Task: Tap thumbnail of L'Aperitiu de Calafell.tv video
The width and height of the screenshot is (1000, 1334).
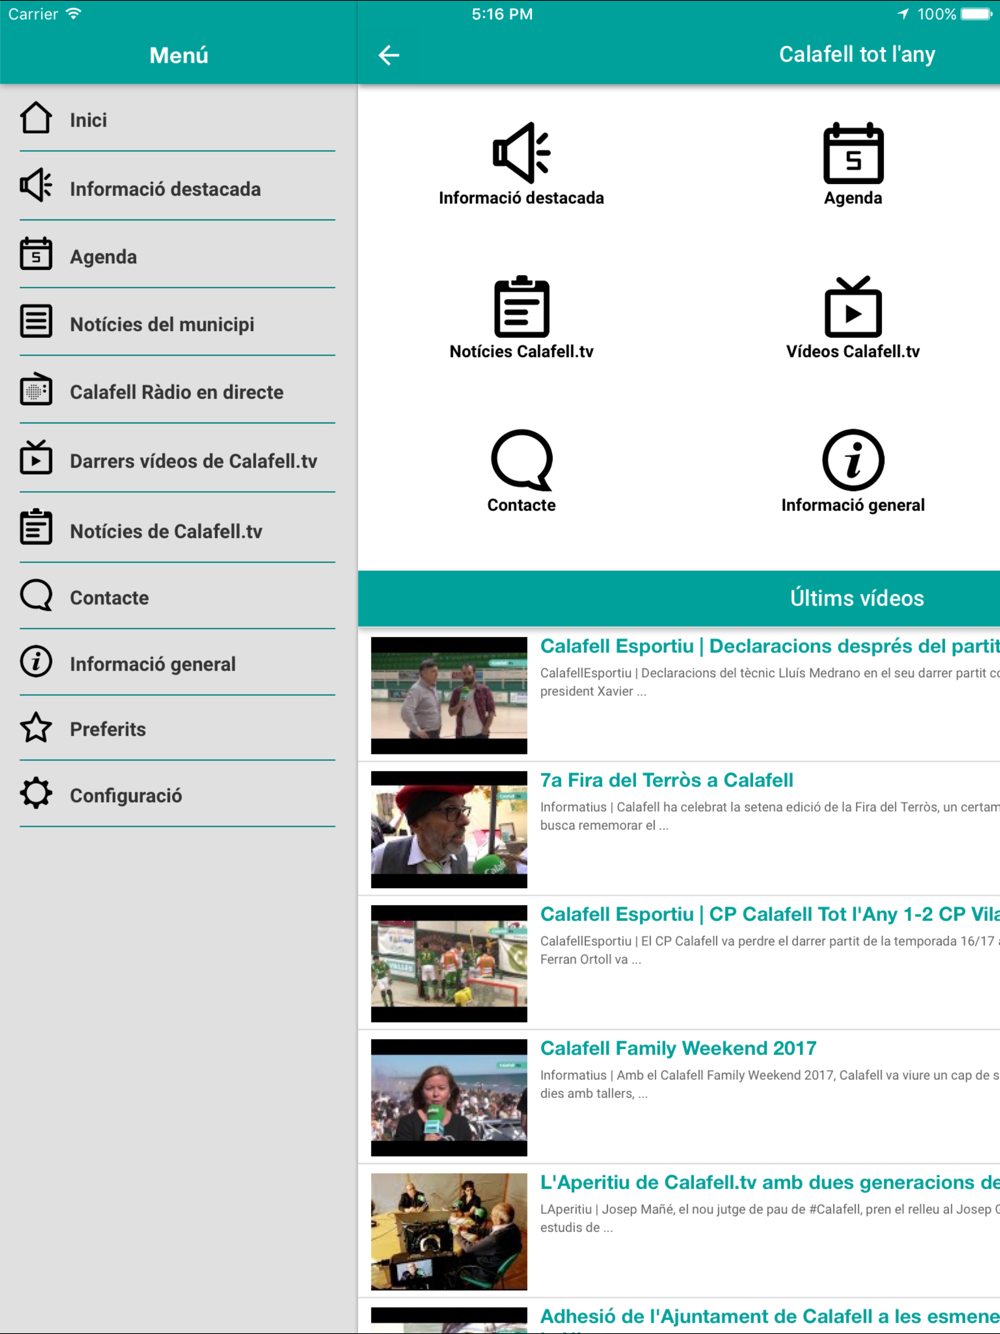Action: 449,1231
